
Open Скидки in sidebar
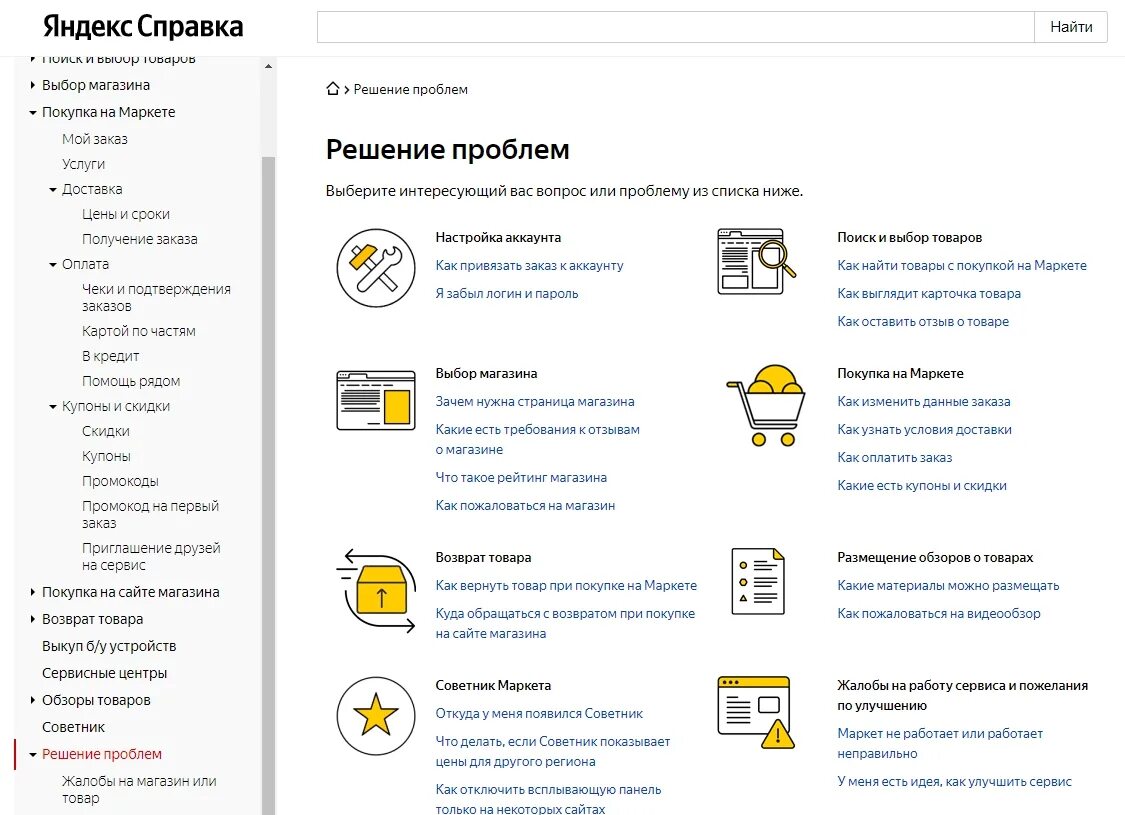pyautogui.click(x=105, y=431)
